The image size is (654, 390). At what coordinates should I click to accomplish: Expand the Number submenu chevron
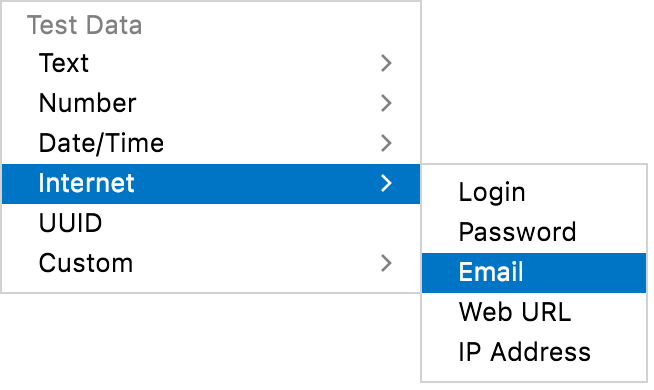[x=386, y=103]
